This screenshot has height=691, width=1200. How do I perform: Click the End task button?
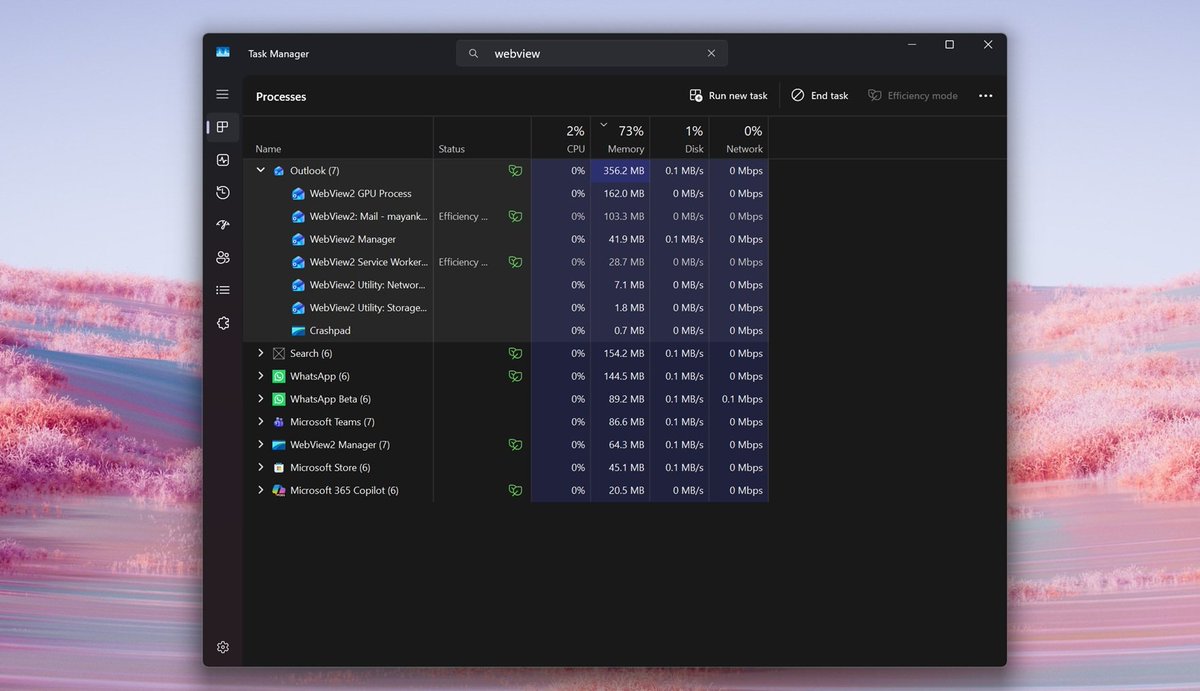pyautogui.click(x=819, y=95)
